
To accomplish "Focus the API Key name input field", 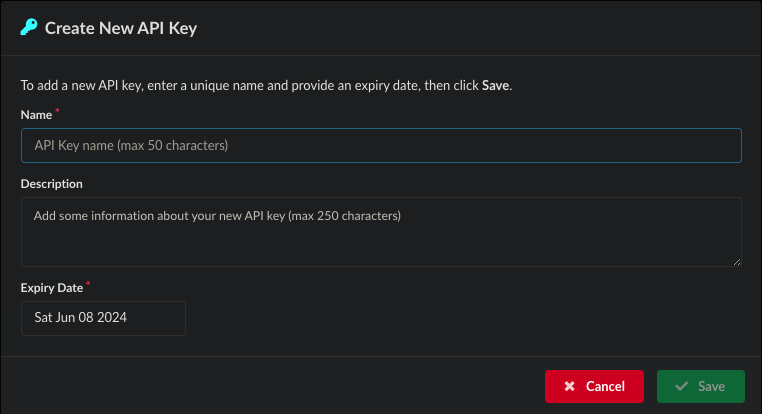I will click(381, 146).
